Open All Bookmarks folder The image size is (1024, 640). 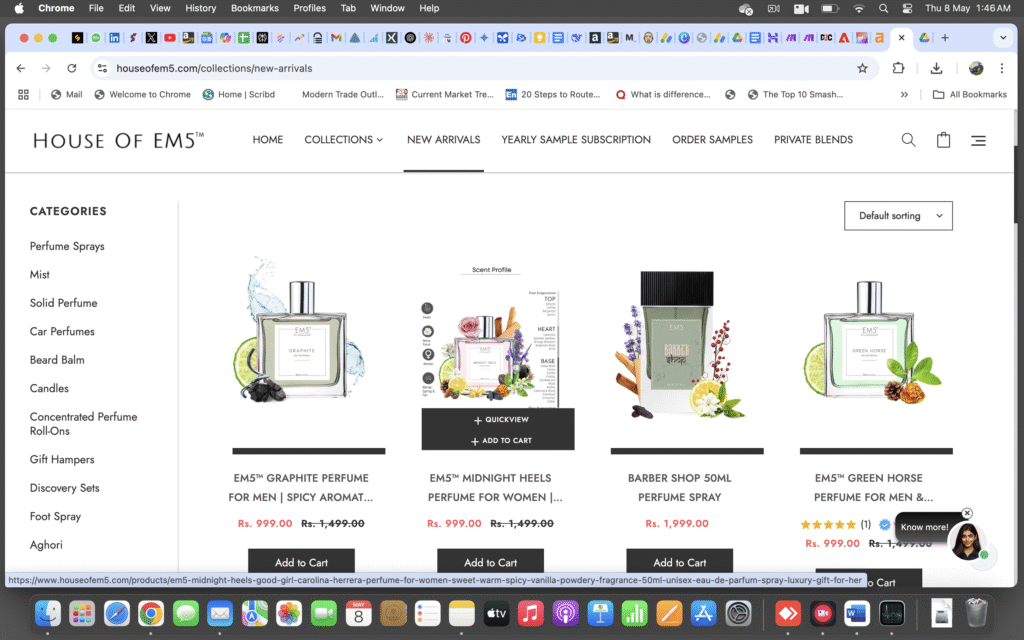pyautogui.click(x=970, y=95)
